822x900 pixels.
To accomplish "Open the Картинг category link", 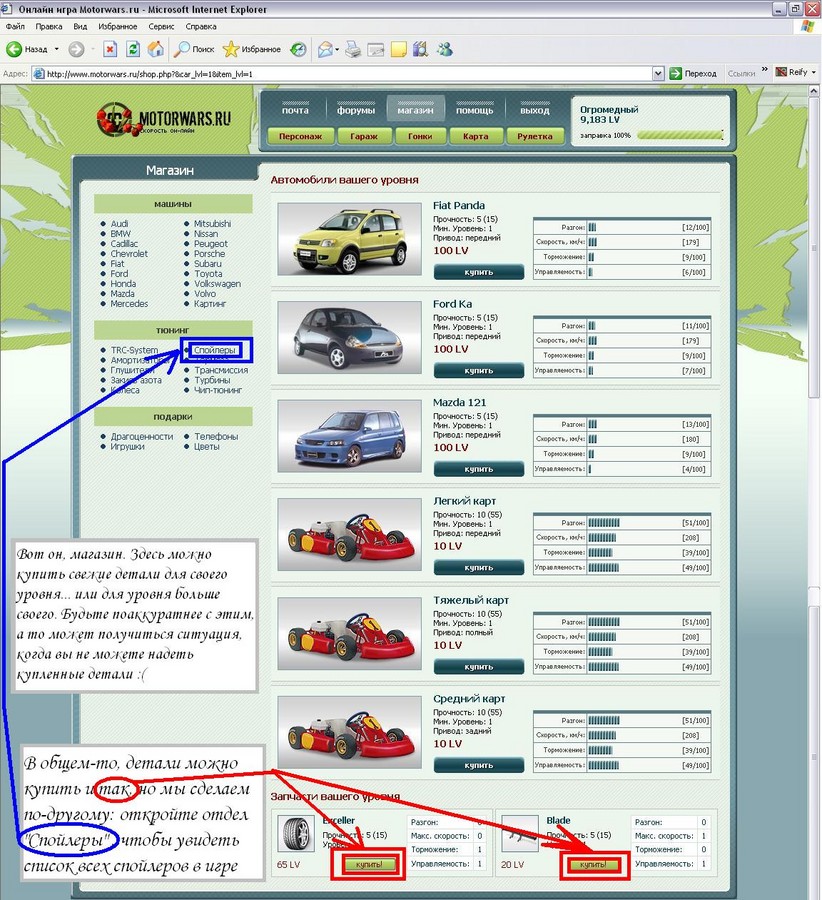I will (210, 304).
